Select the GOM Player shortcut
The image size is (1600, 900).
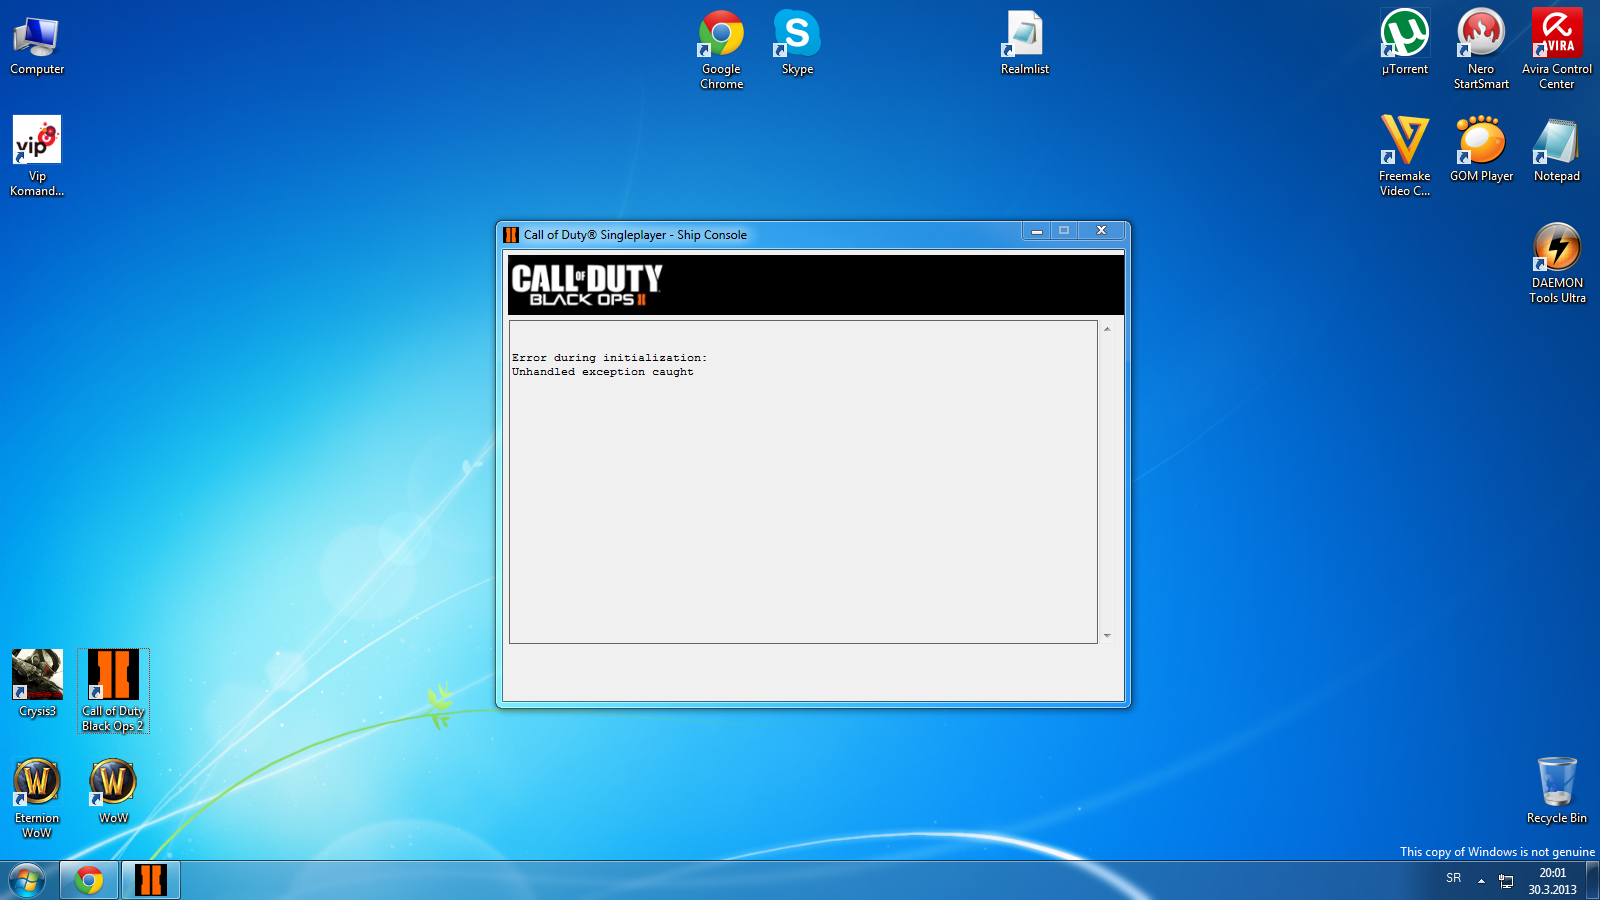click(1481, 149)
